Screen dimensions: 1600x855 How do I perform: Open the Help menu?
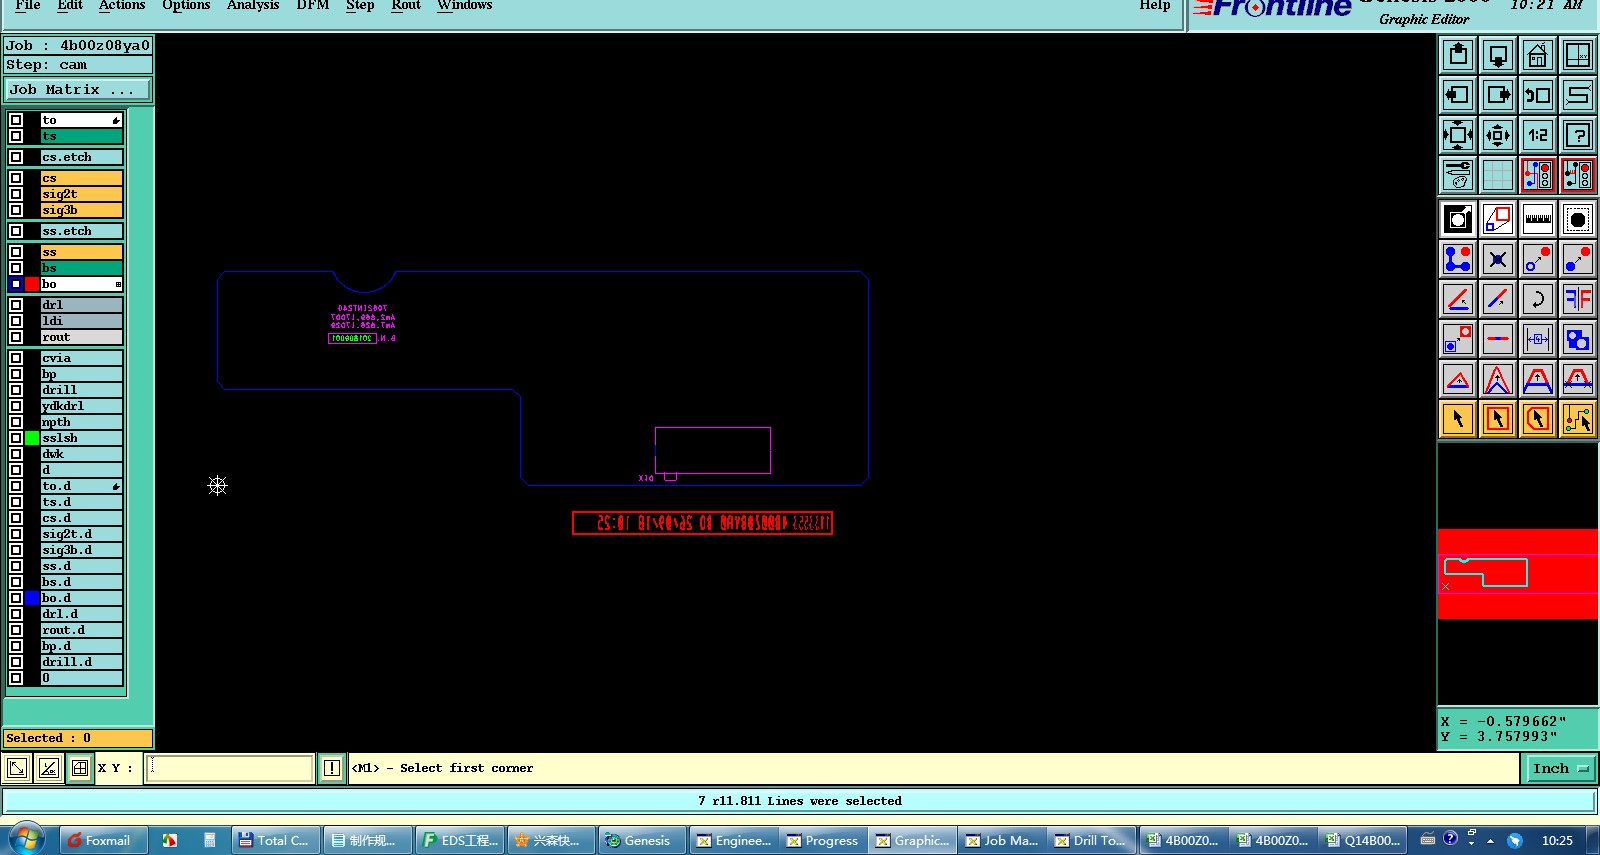click(x=1155, y=6)
